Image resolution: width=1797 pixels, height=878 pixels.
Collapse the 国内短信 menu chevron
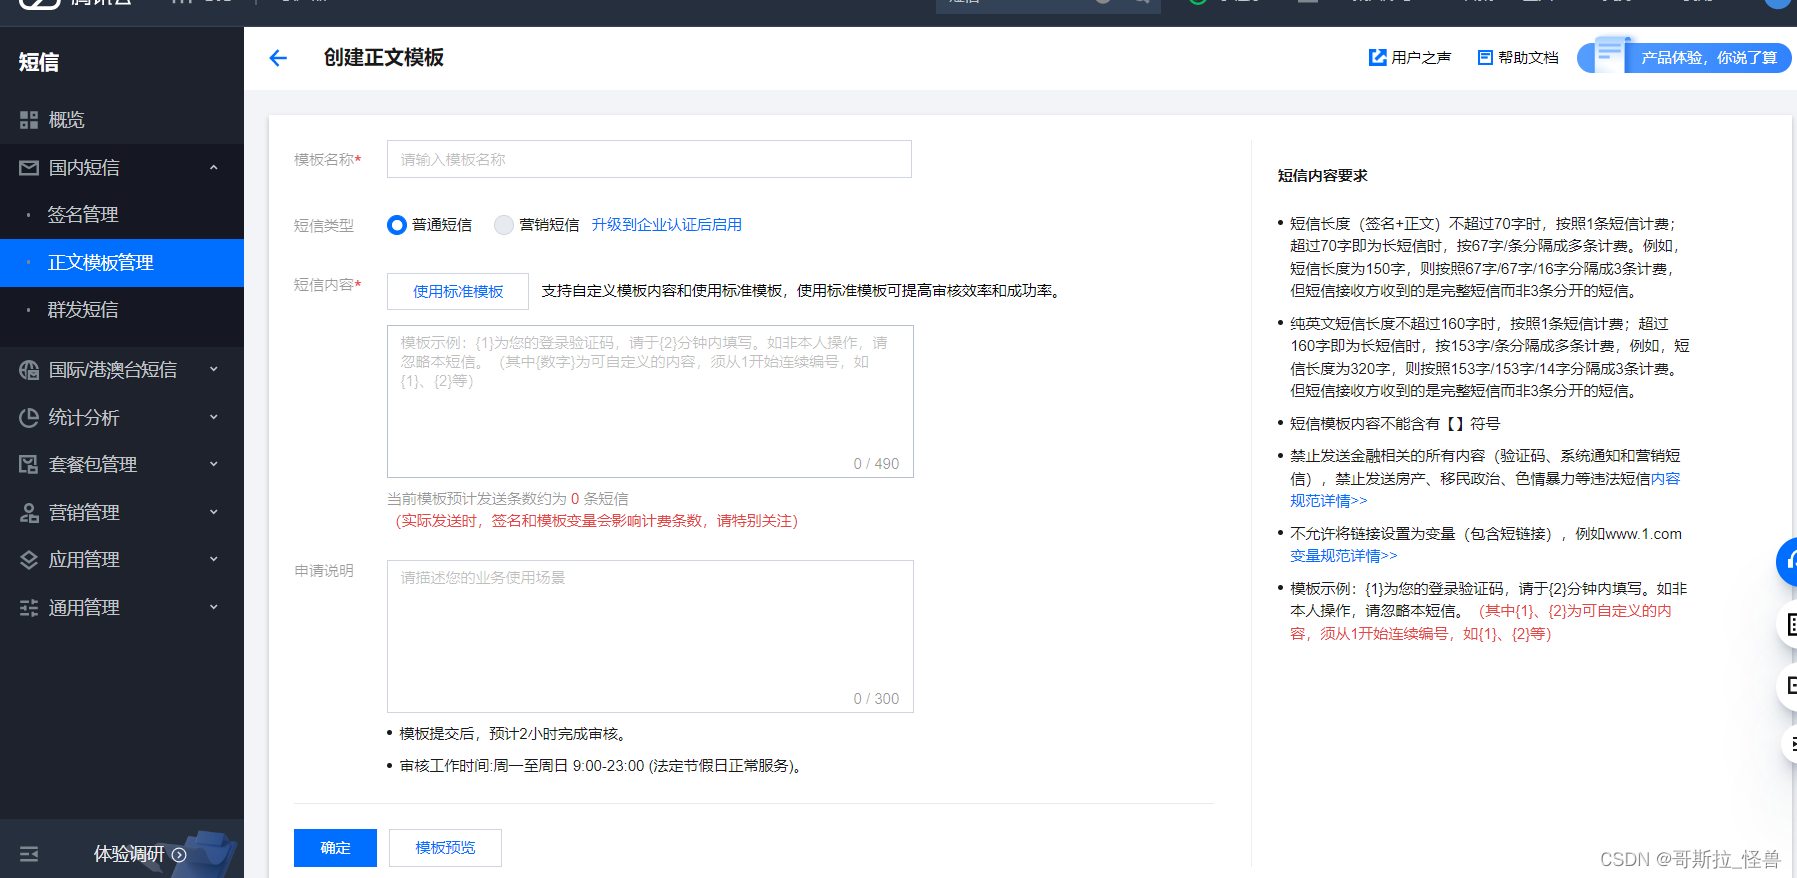click(213, 168)
